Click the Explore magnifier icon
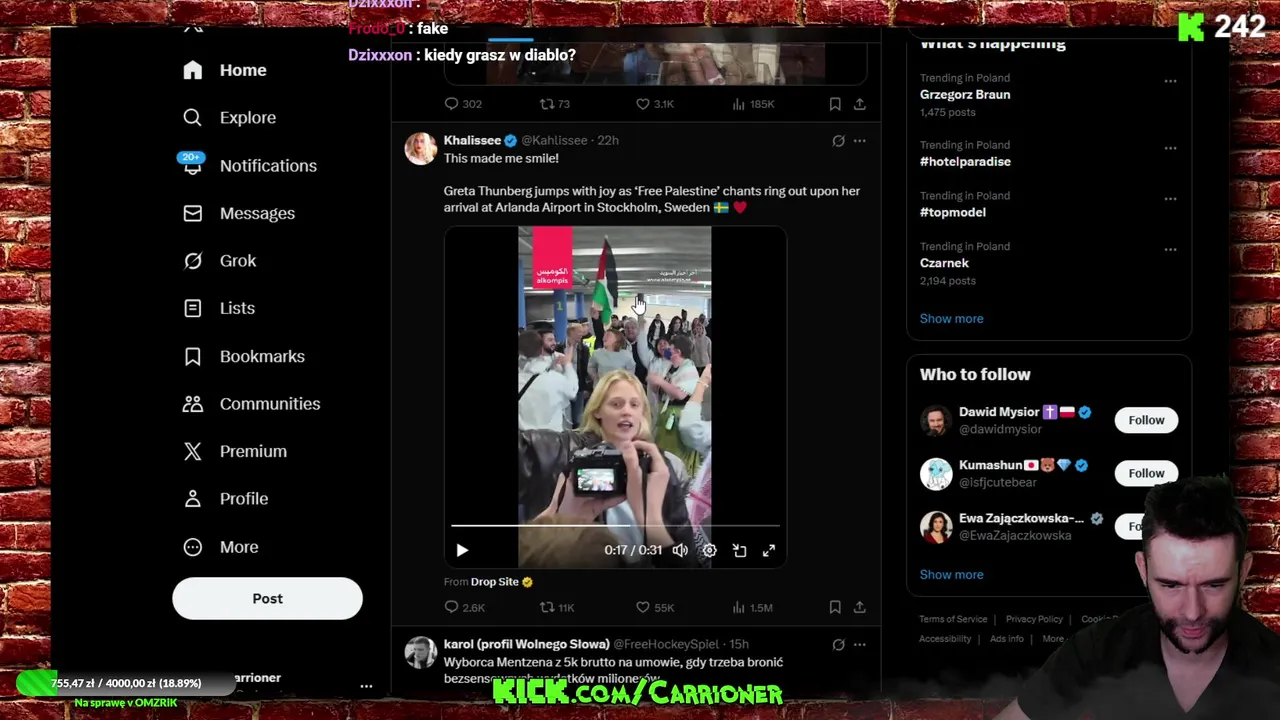This screenshot has height=720, width=1280. [193, 117]
